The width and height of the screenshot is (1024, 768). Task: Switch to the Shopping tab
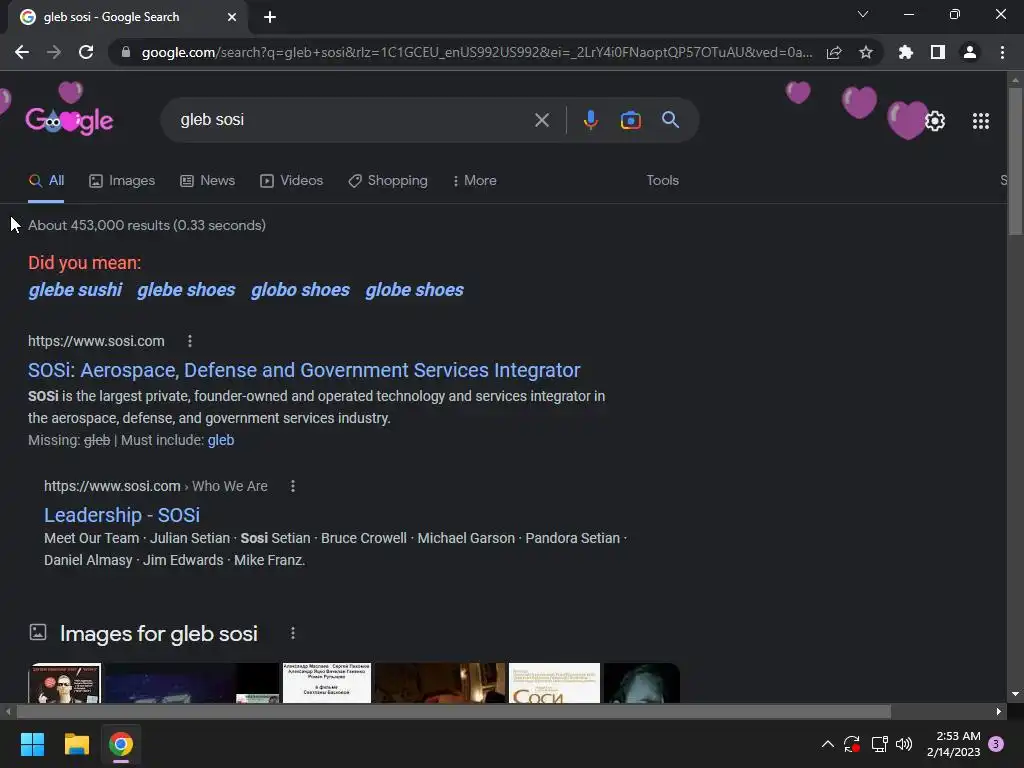click(x=388, y=181)
